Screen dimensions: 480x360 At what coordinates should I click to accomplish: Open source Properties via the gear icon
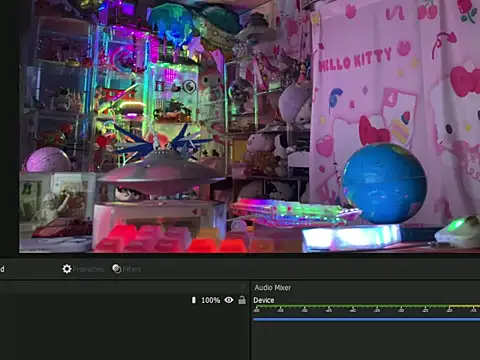pyautogui.click(x=67, y=269)
